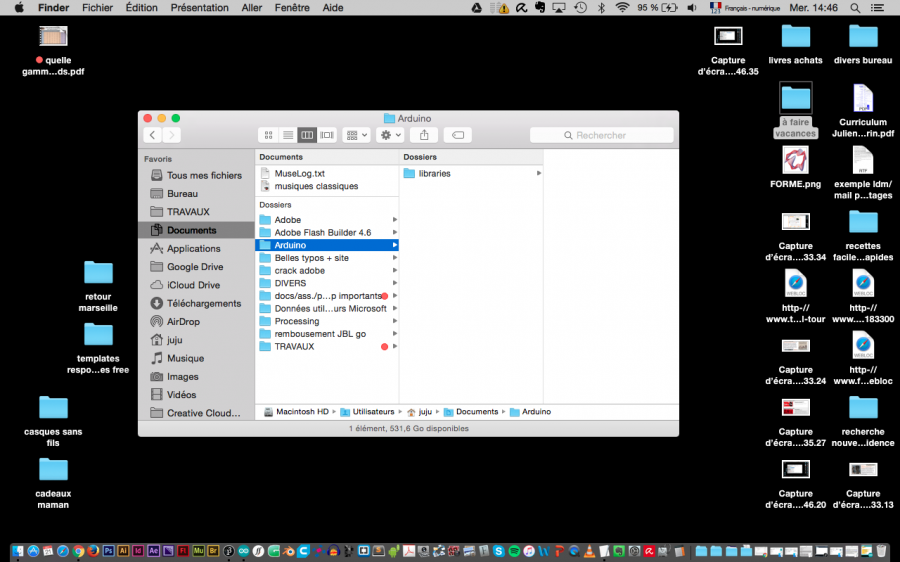Select the column view button
This screenshot has width=900, height=562.
coord(307,135)
